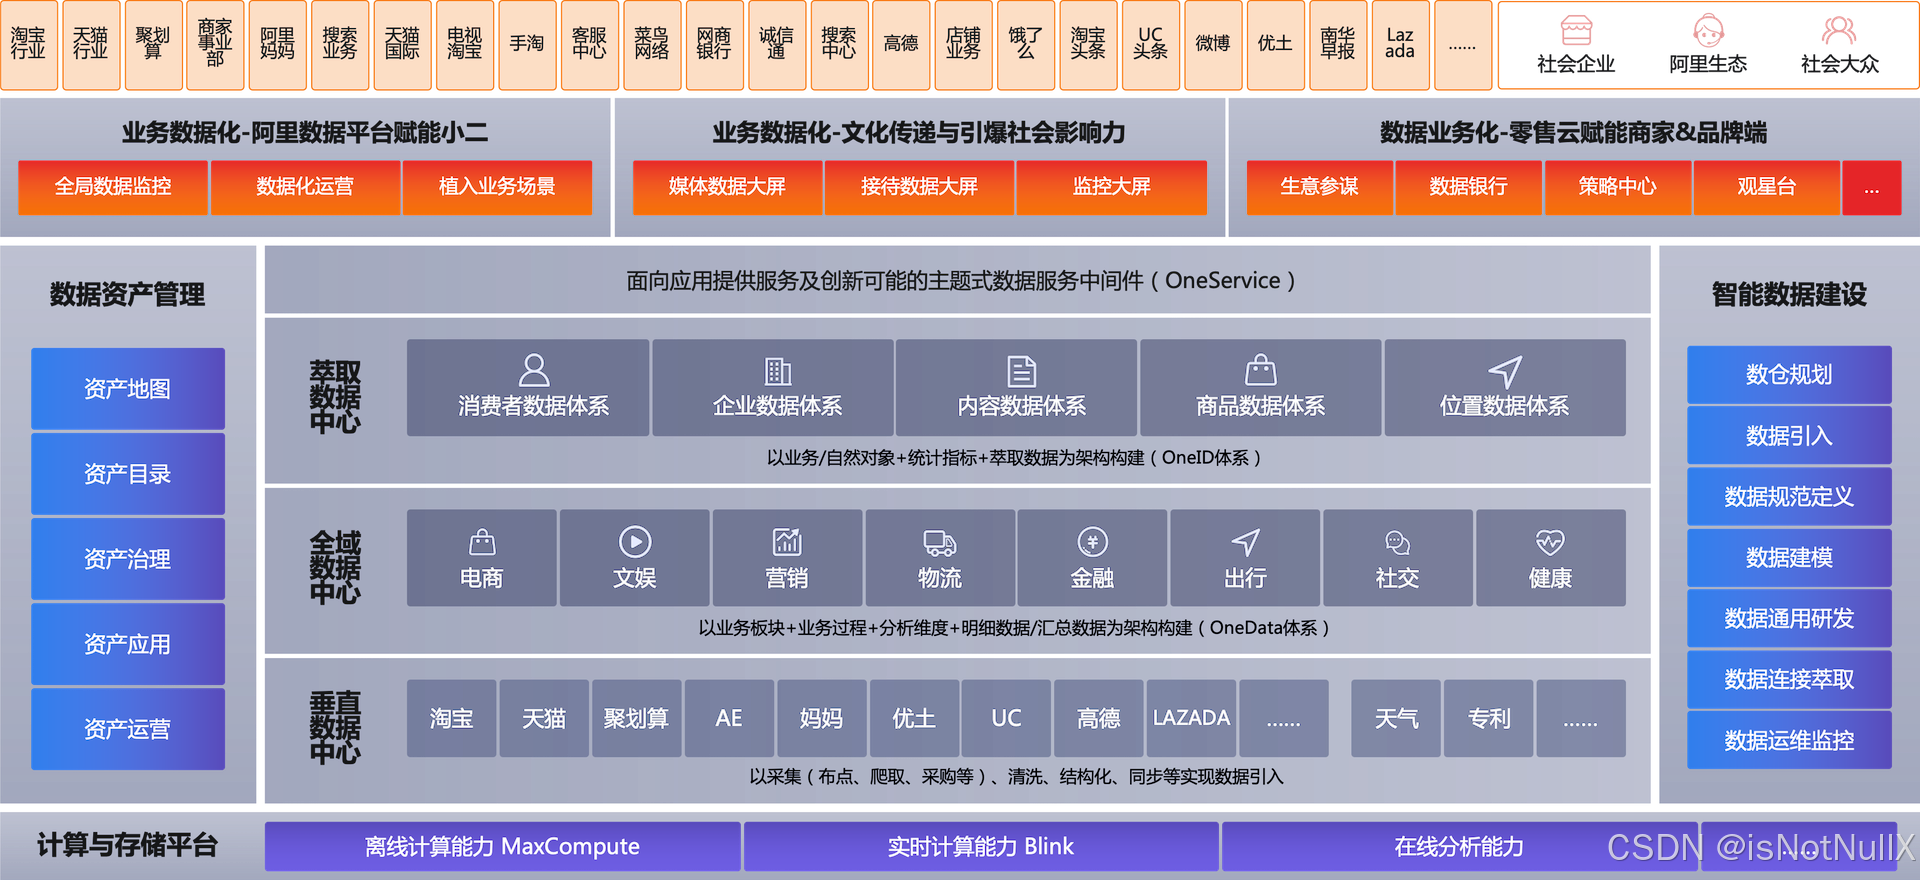Open the 媒体数据大屏 block
This screenshot has height=880, width=1920.
click(727, 187)
